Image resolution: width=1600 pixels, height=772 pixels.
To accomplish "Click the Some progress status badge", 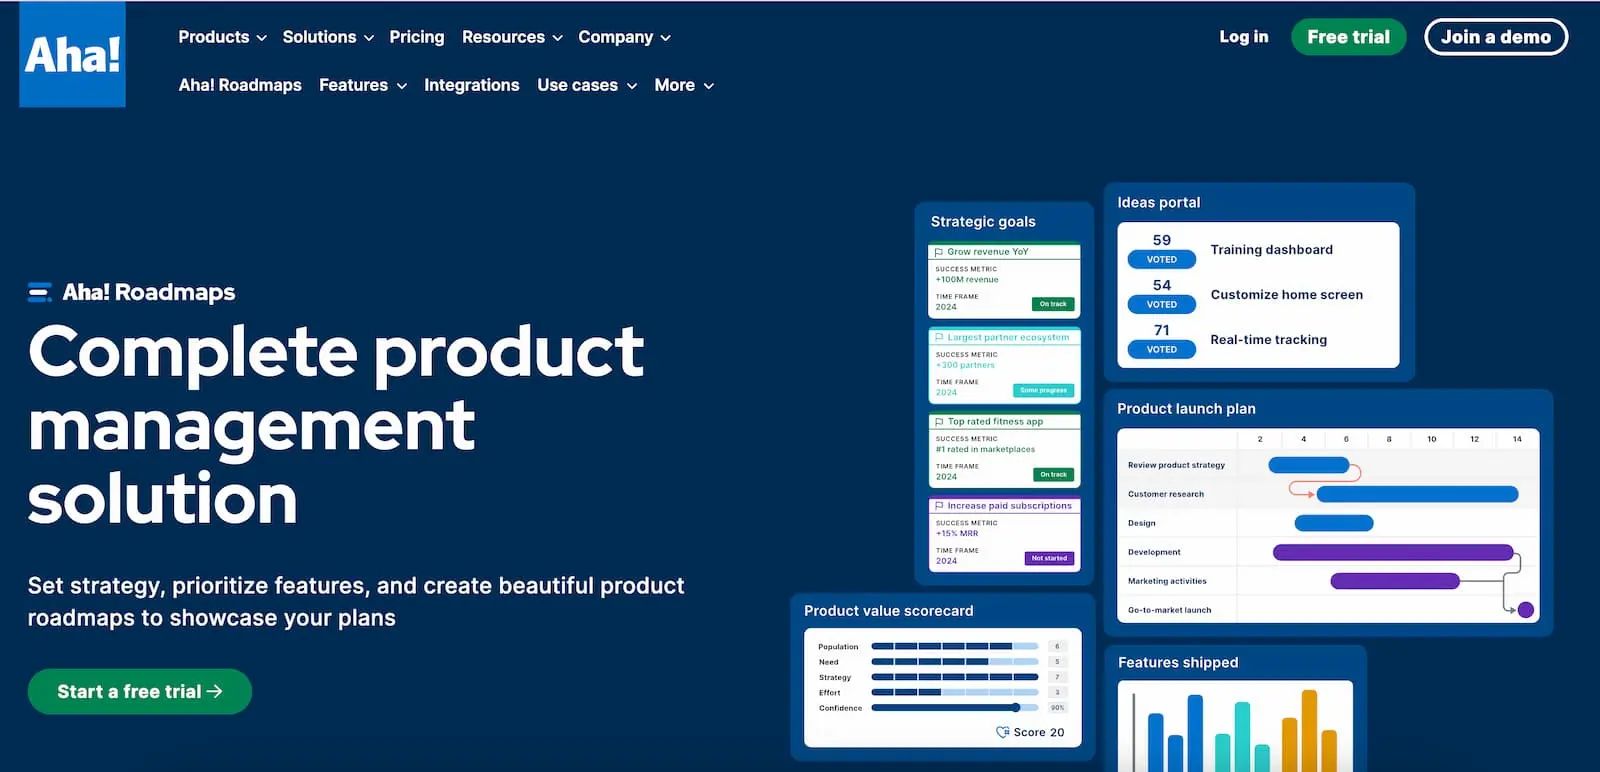I will (x=1043, y=390).
